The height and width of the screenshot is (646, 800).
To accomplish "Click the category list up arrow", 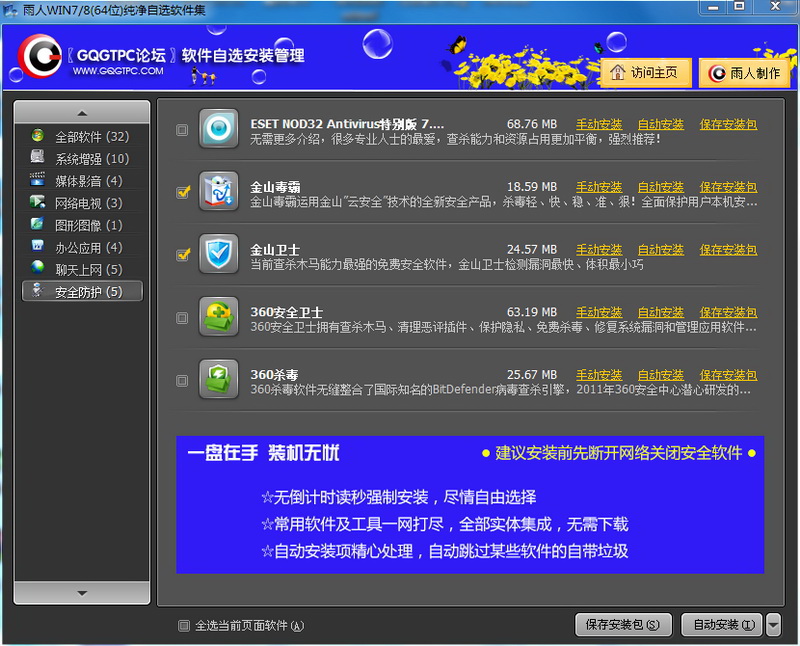I will click(82, 112).
